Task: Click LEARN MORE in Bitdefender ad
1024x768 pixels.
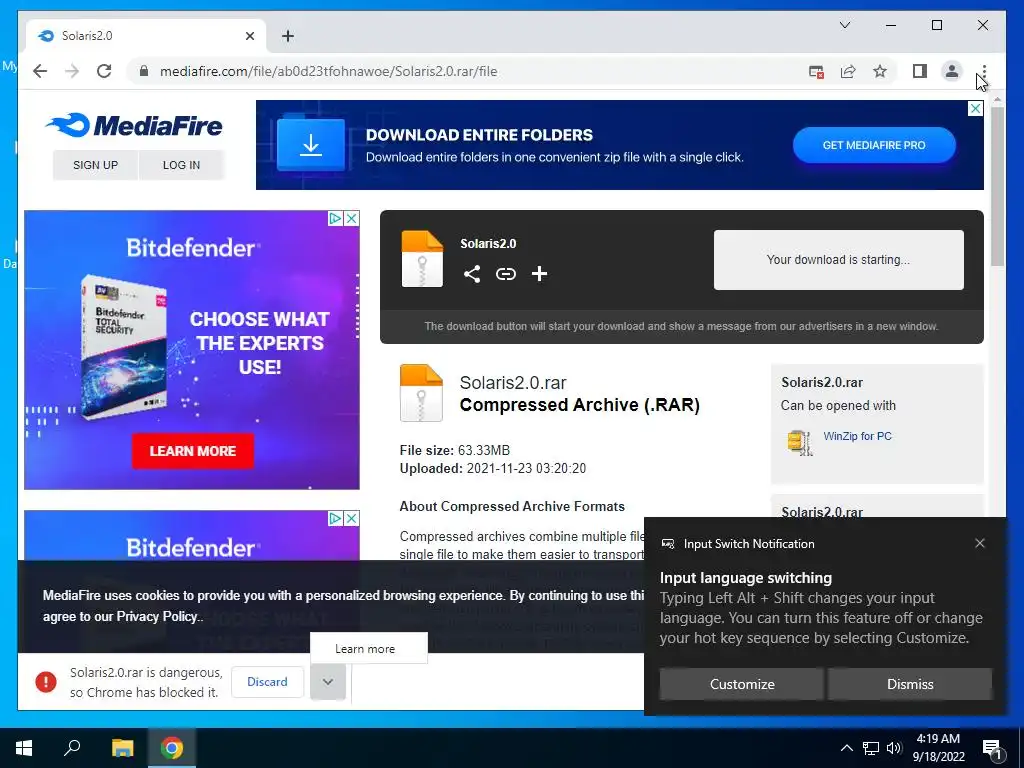Action: (193, 451)
